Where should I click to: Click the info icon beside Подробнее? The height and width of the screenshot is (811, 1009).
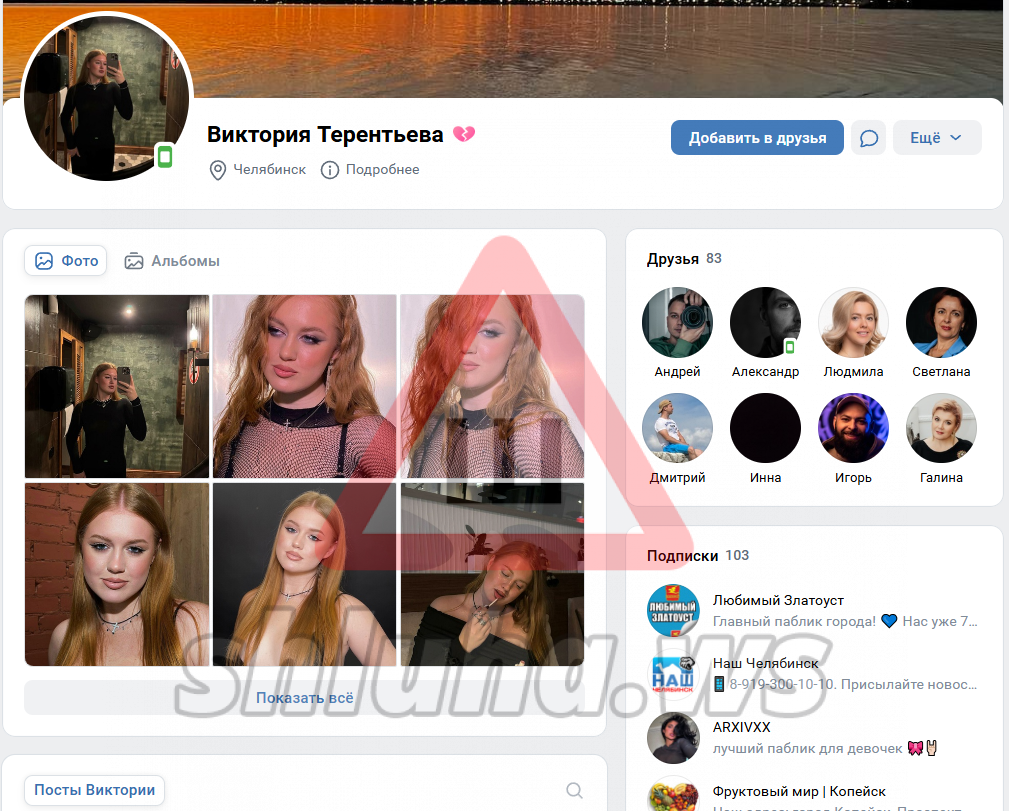pyautogui.click(x=329, y=170)
